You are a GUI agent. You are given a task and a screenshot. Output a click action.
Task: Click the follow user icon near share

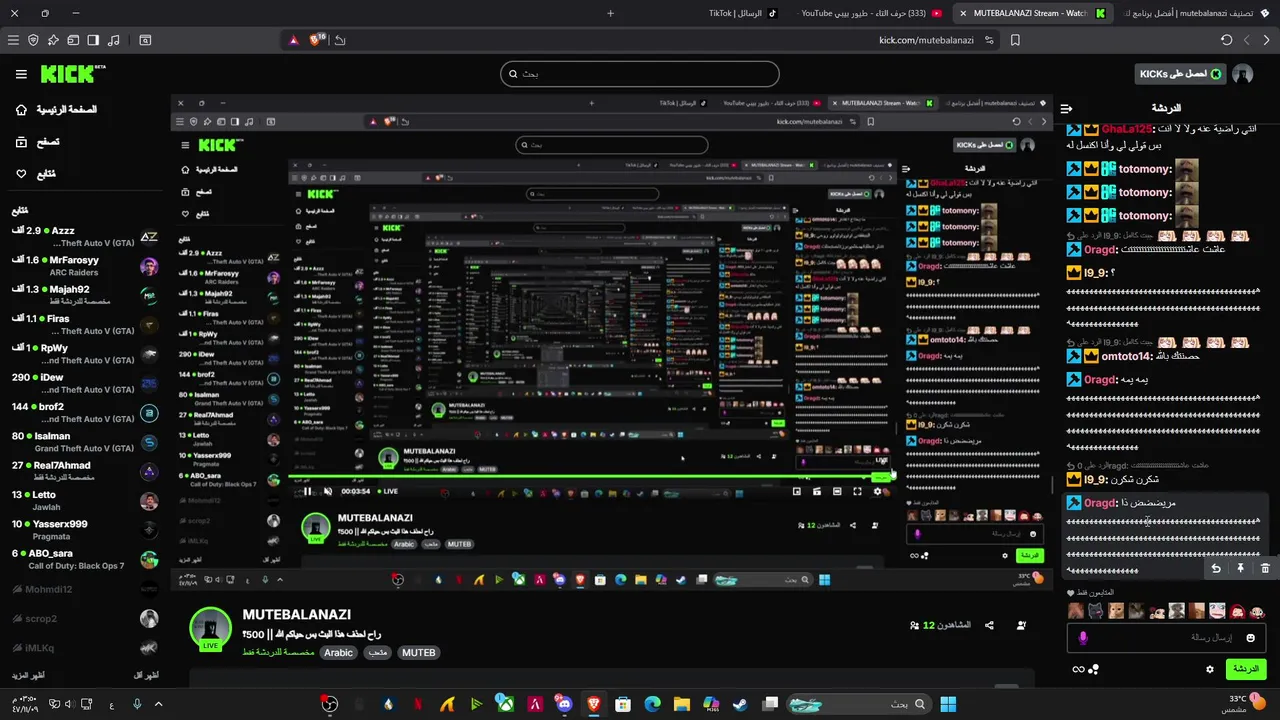[1021, 625]
